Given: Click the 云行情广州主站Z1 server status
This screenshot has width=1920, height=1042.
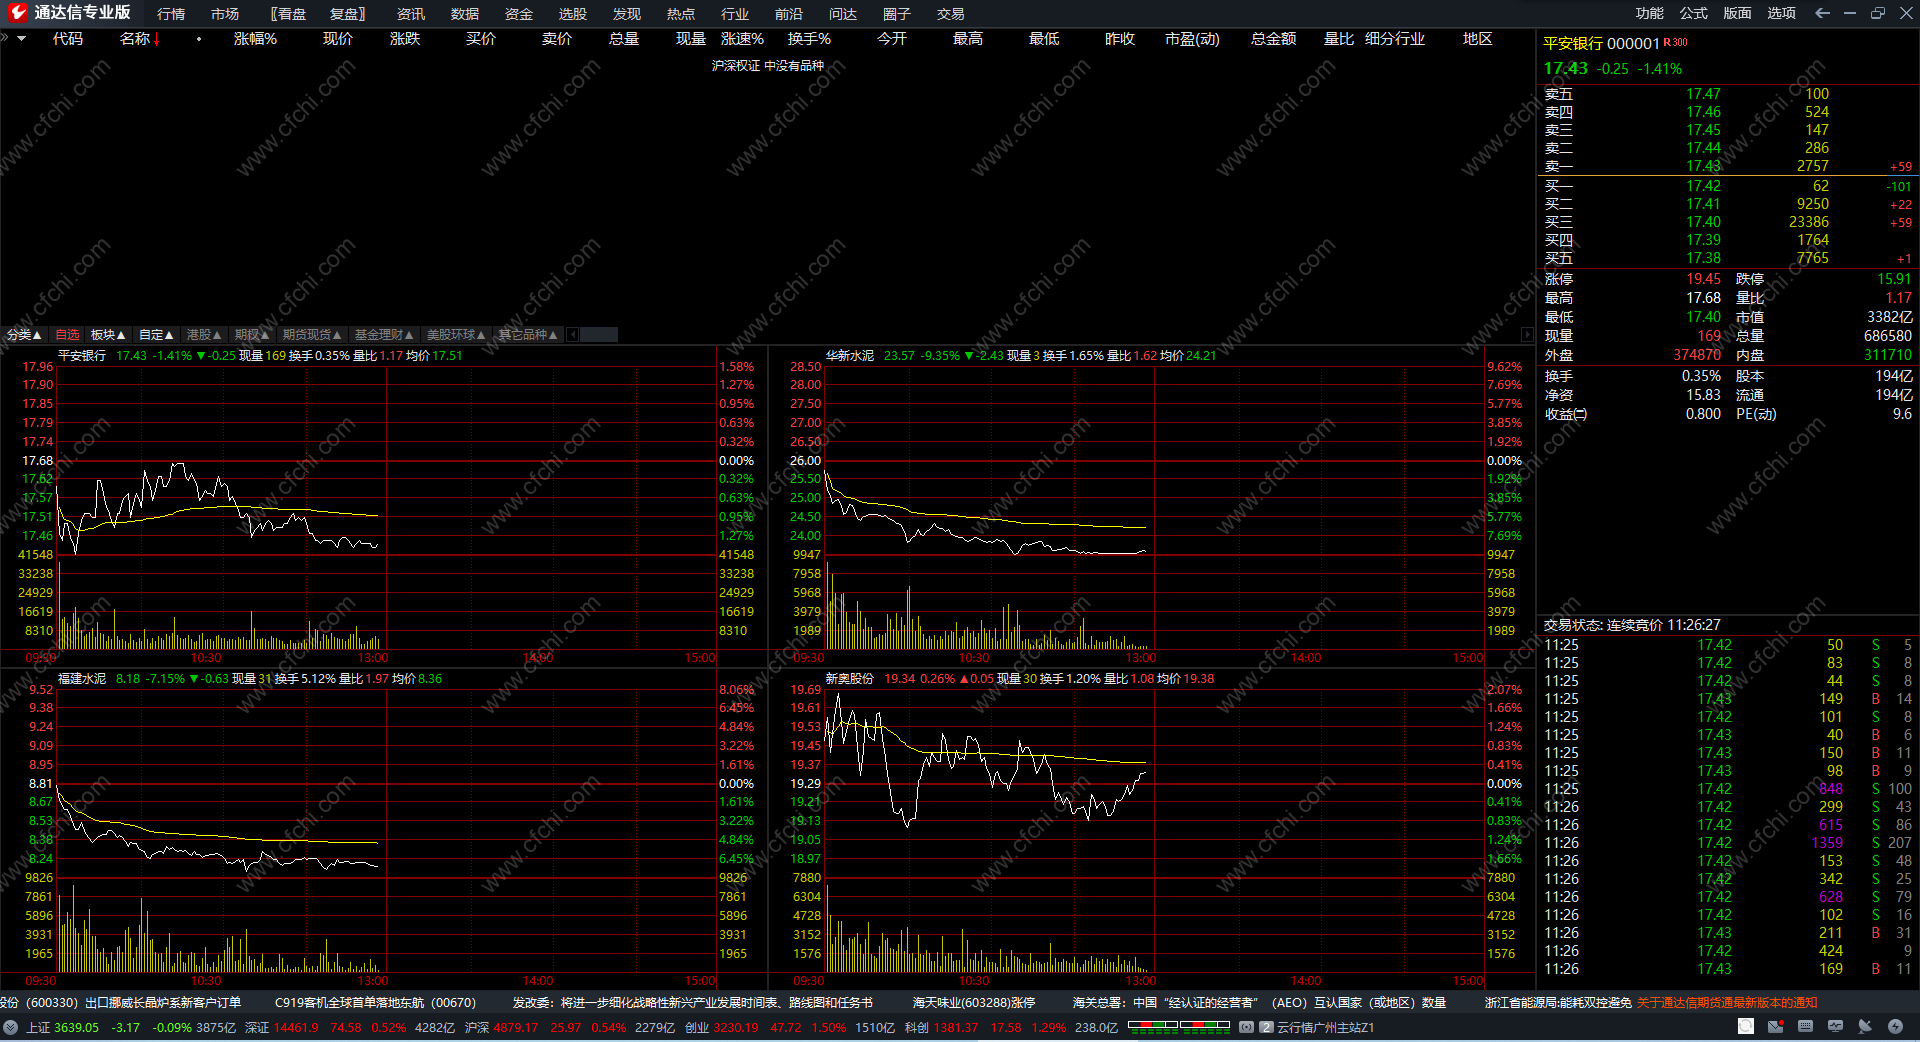Looking at the screenshot, I should (x=1326, y=1027).
